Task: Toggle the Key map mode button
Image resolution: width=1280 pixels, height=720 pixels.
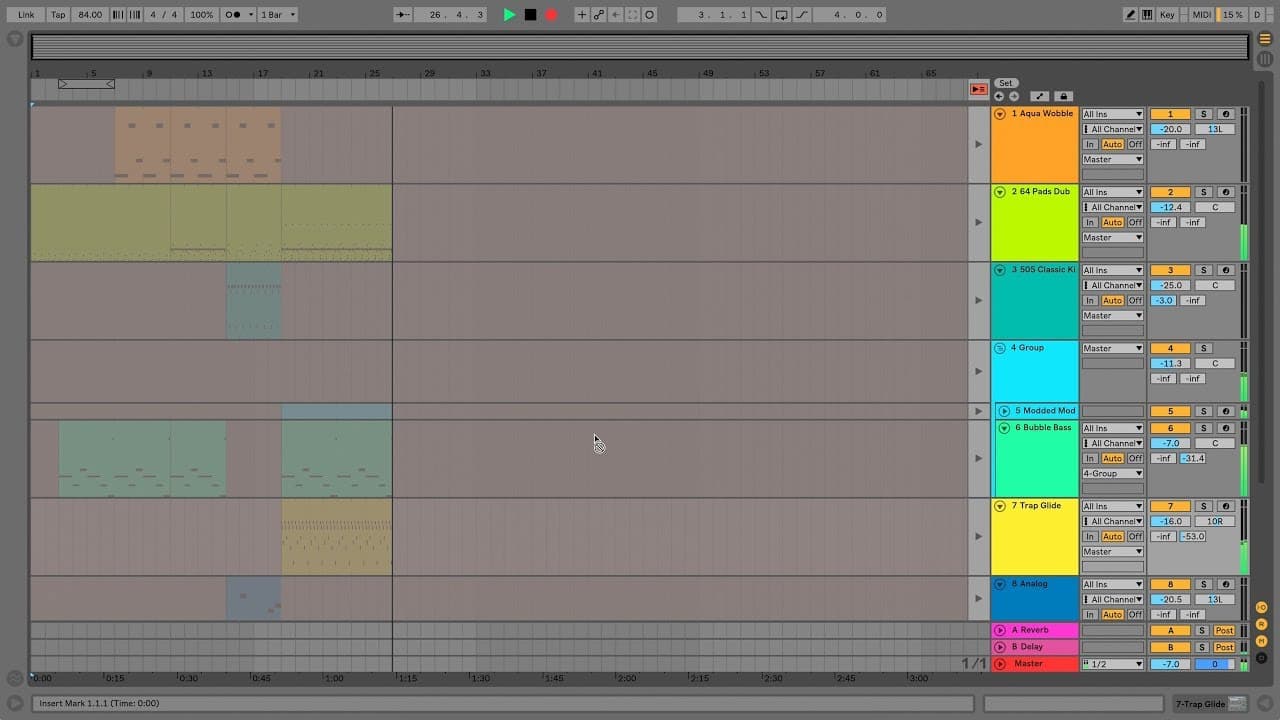Action: (1167, 15)
